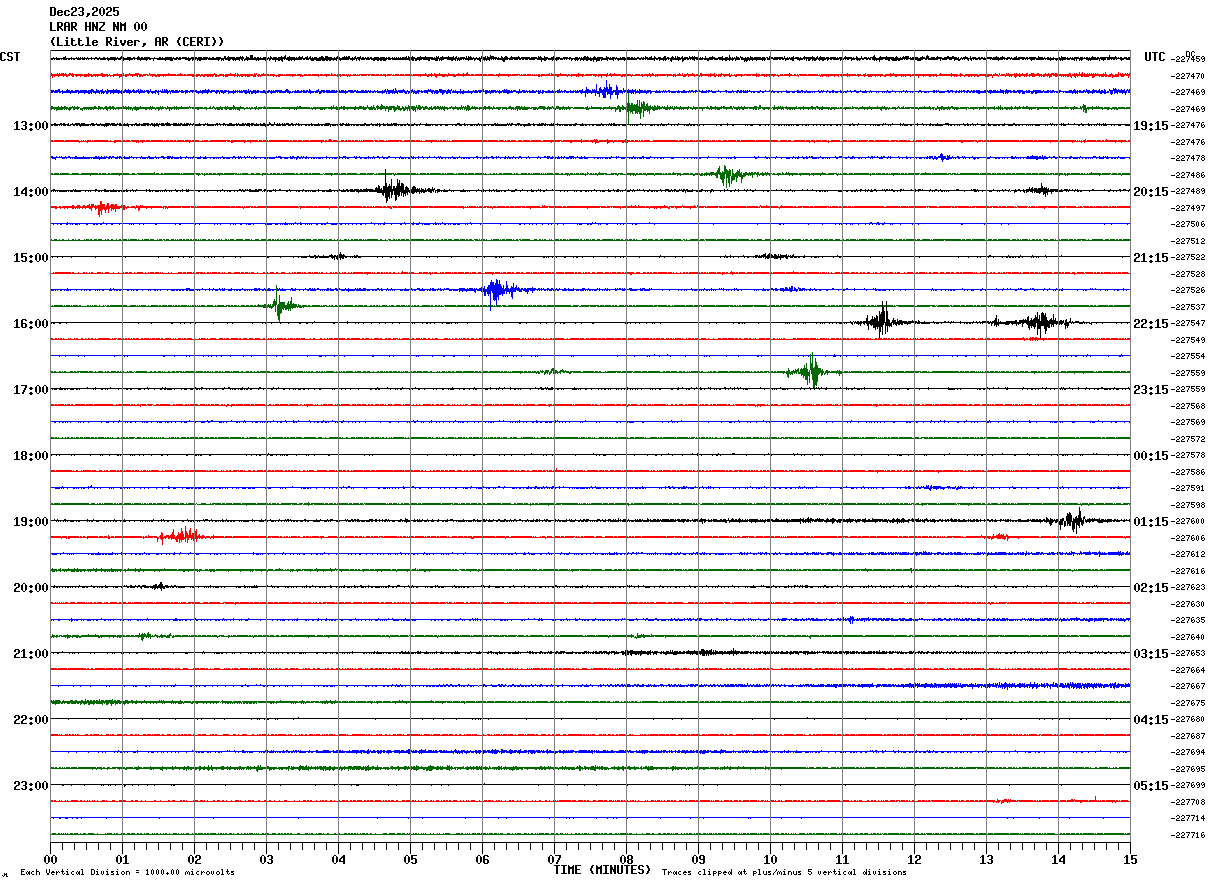Click the DC offset value -227554
Screen dimensions: 1210x886
coord(1188,357)
